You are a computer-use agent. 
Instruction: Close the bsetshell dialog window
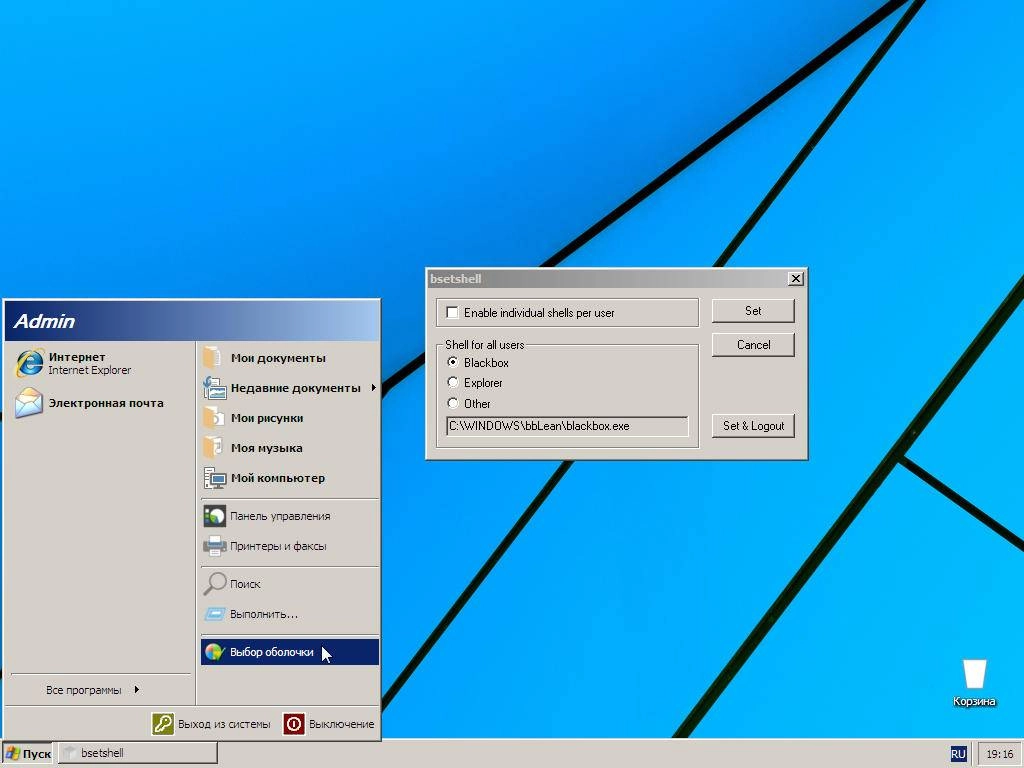(x=795, y=279)
